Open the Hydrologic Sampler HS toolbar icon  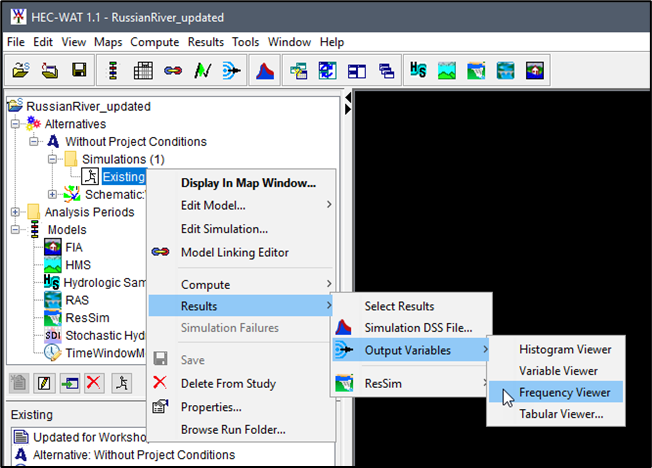coord(418,69)
